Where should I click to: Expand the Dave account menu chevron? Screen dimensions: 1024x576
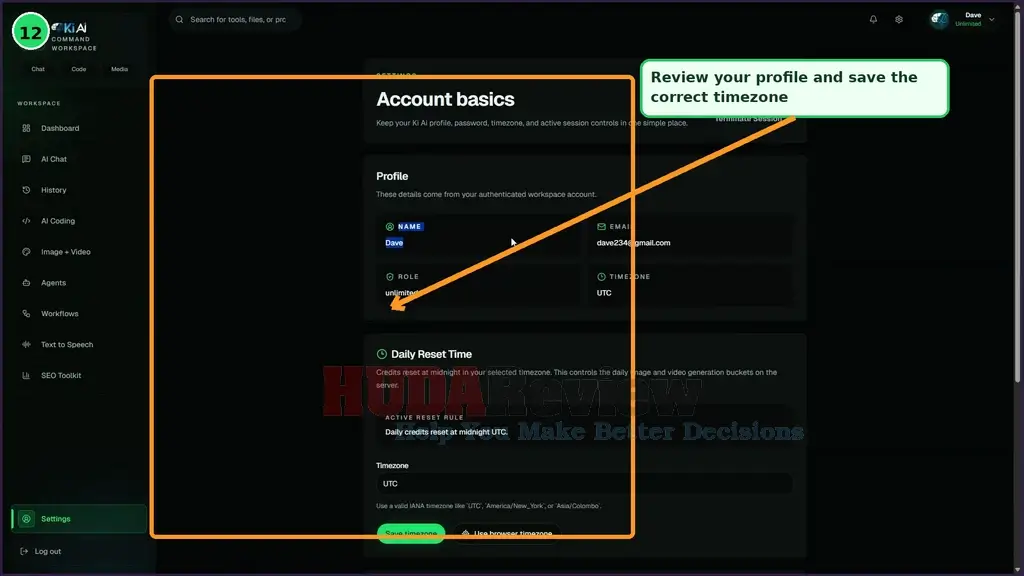tap(991, 20)
